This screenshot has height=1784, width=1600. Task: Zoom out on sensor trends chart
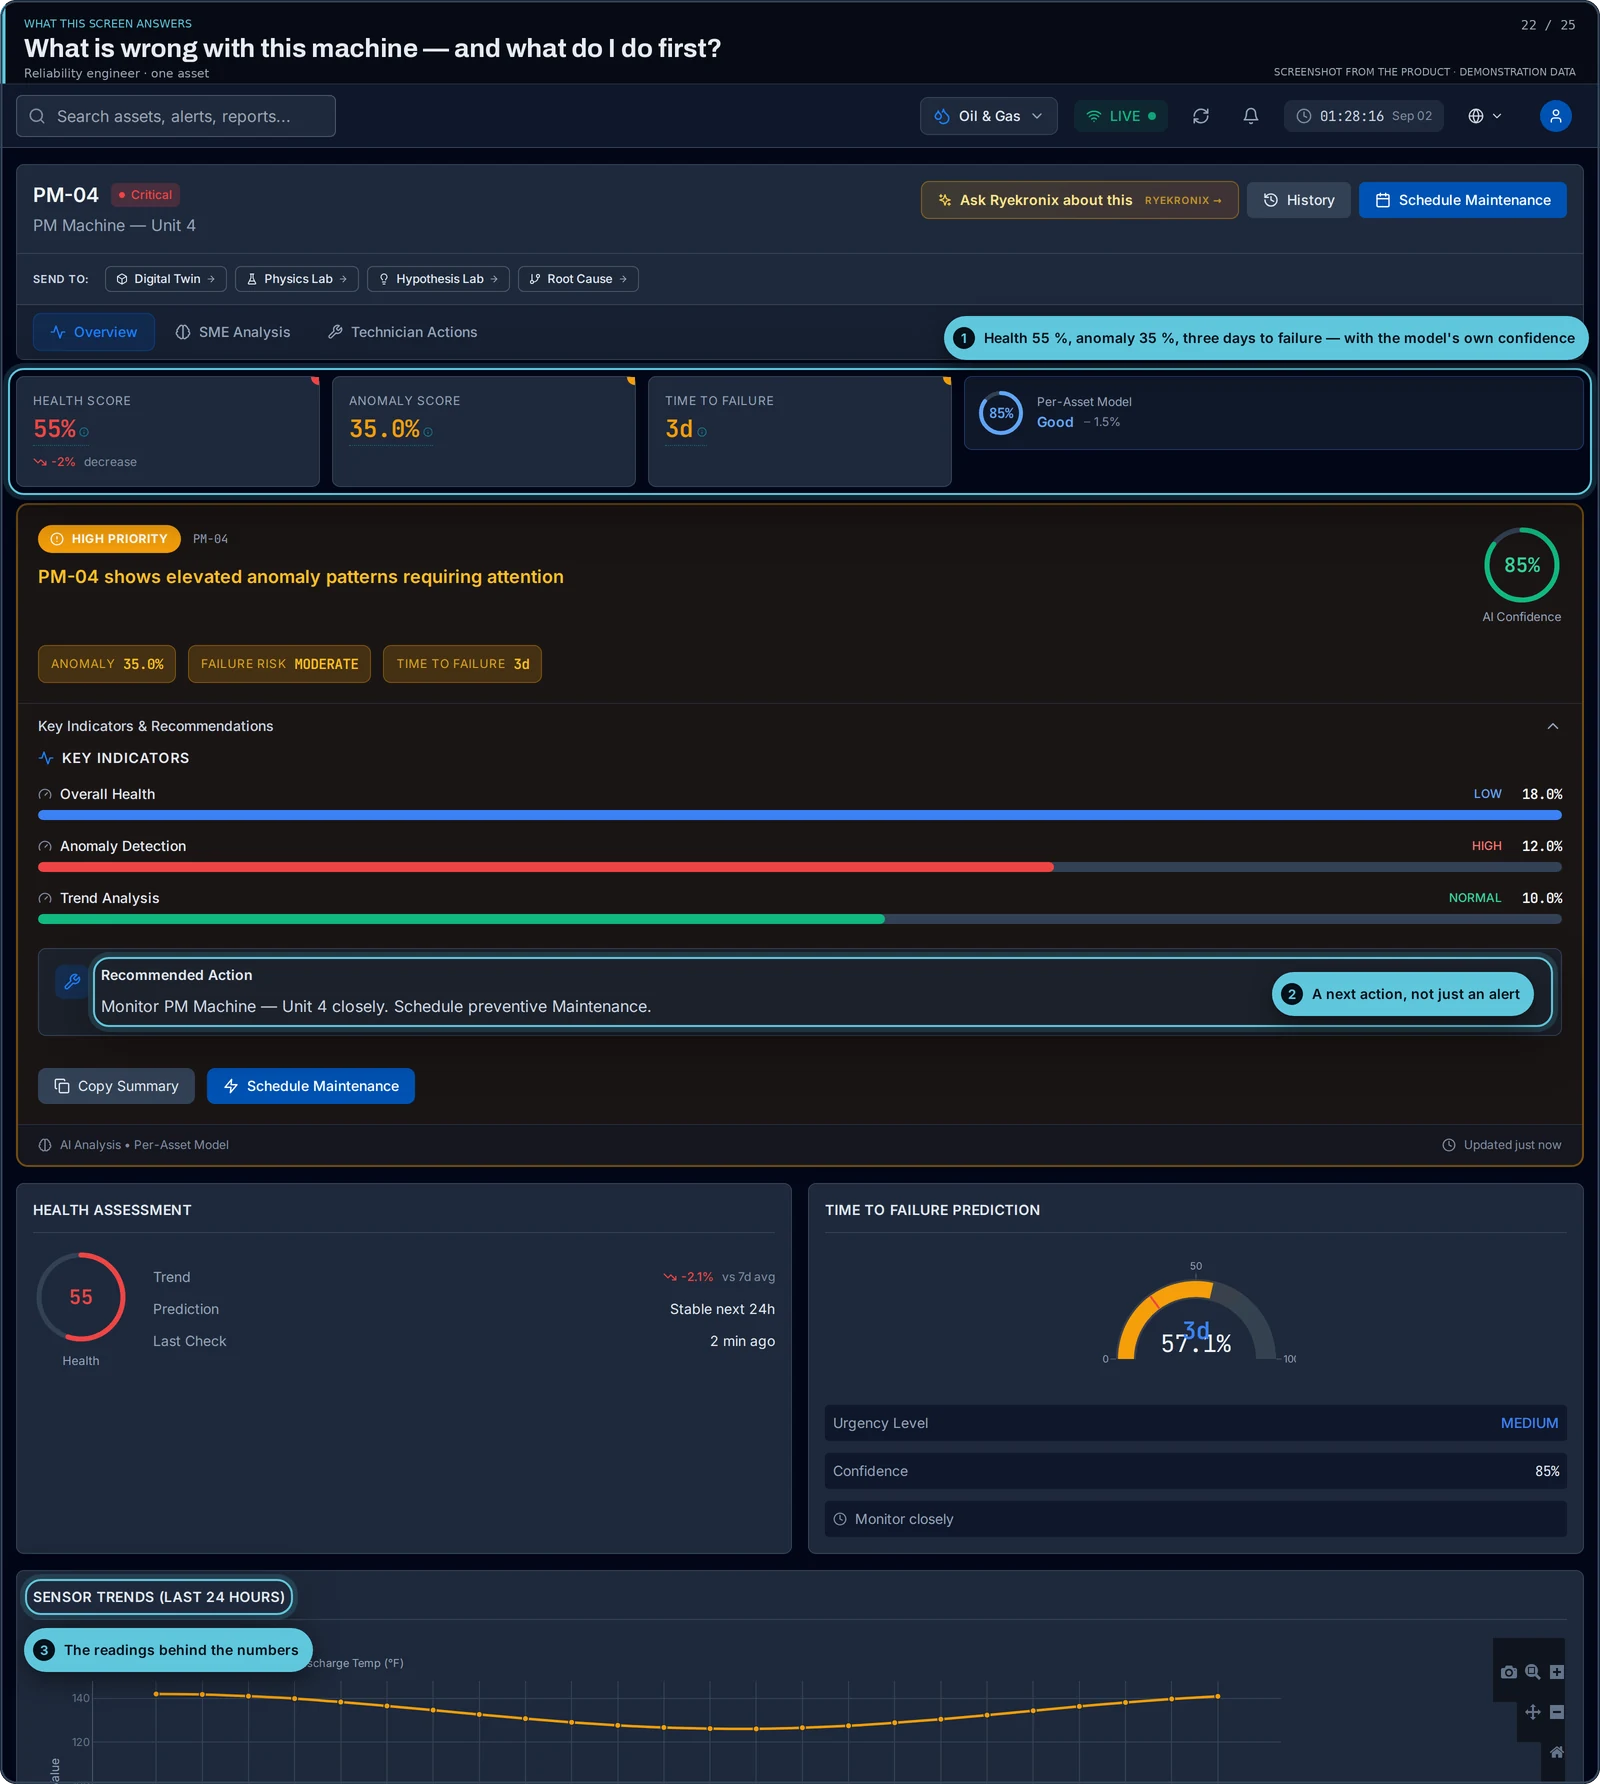pyautogui.click(x=1556, y=1712)
